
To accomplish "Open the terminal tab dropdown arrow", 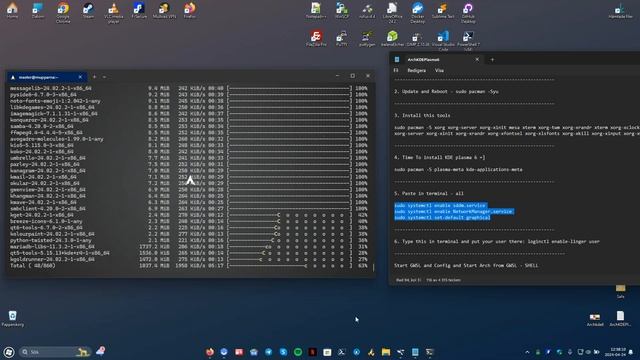I will (x=104, y=77).
